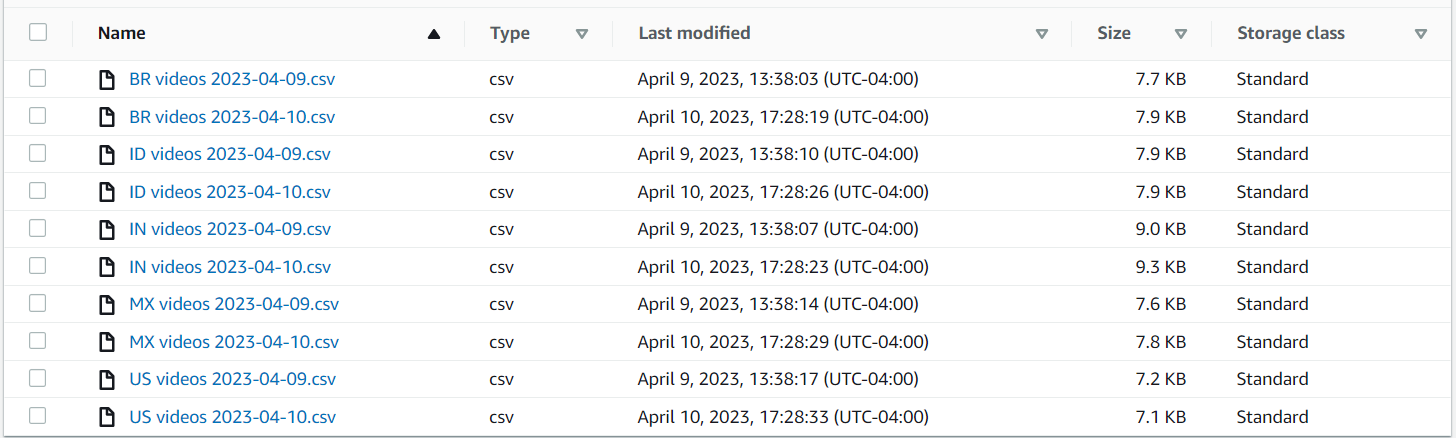
Task: Select checkbox for IN videos 2023-04-10.csv
Action: click(x=38, y=266)
